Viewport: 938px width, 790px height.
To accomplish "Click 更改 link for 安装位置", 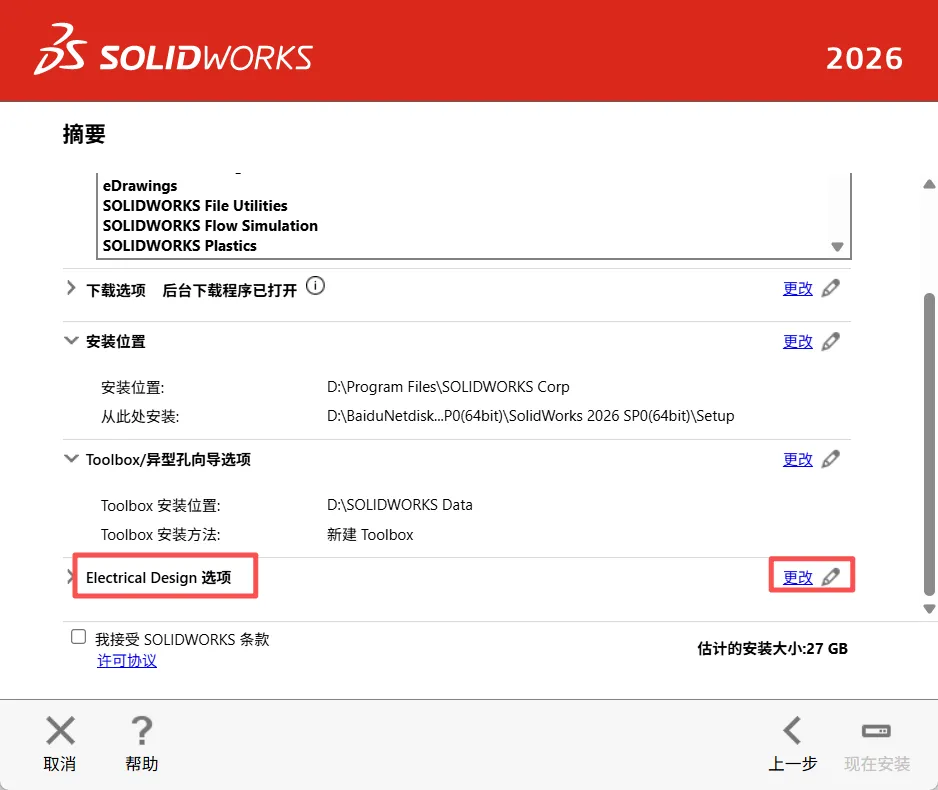I will [x=798, y=341].
